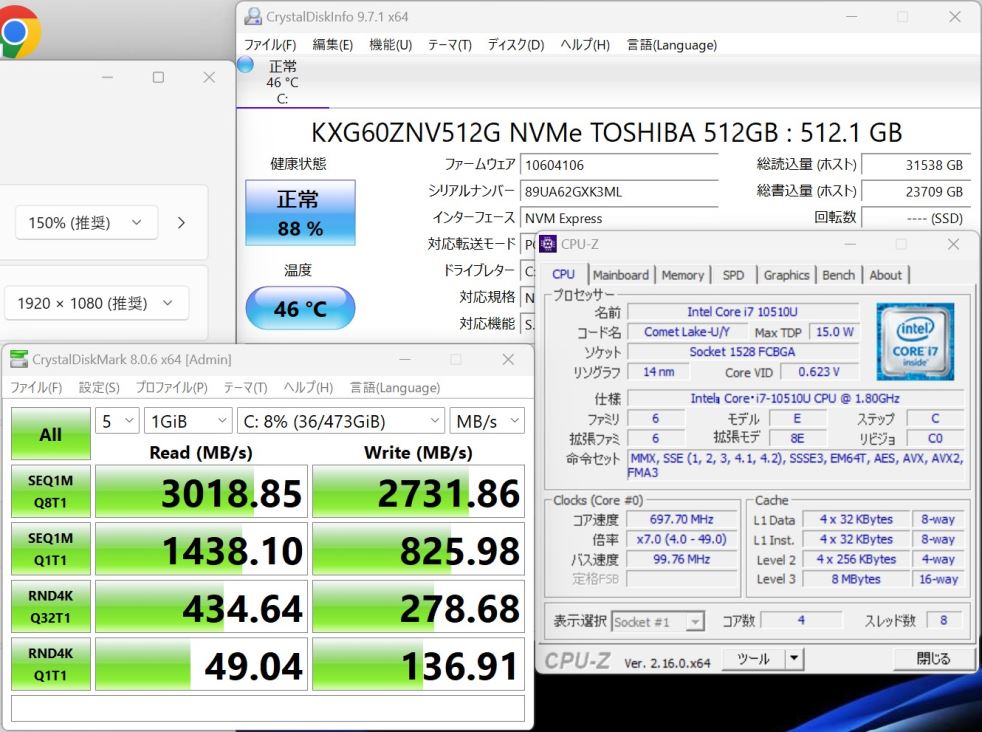This screenshot has width=982, height=732.
Task: Open the 150% (推奨) scale dropdown
Action: pyautogui.click(x=85, y=222)
